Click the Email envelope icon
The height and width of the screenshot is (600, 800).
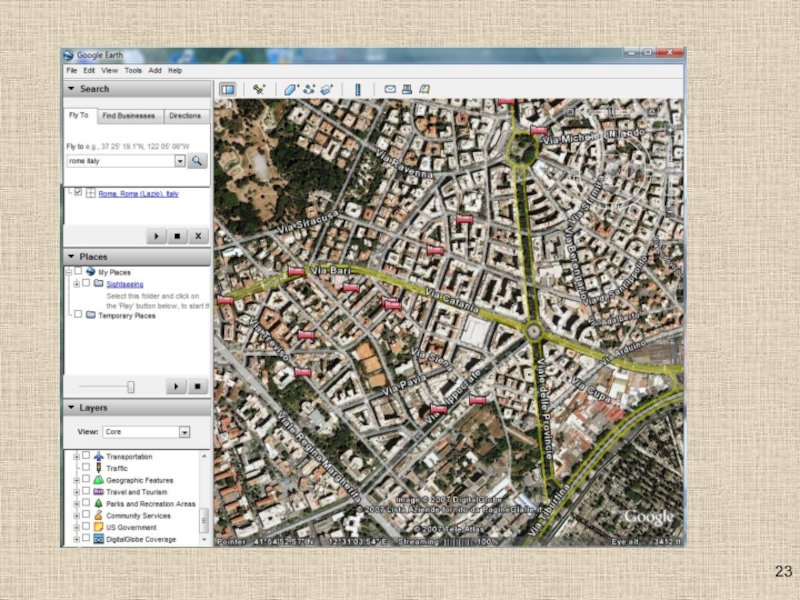391,89
